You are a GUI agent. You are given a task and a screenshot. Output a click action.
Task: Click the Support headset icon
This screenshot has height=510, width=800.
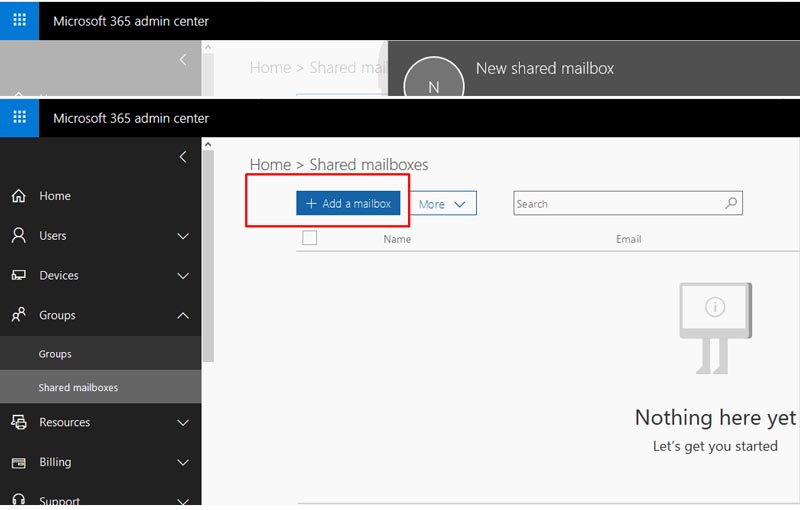click(18, 499)
